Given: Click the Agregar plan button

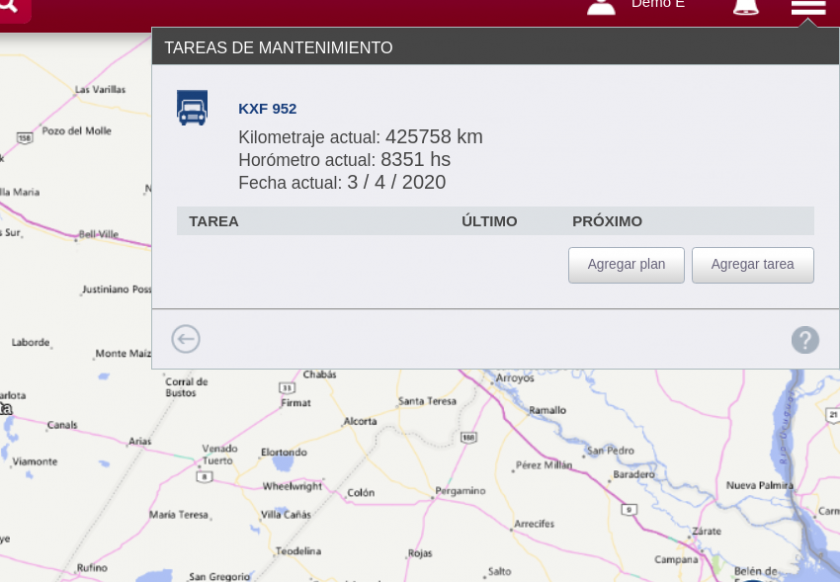Looking at the screenshot, I should coord(626,265).
